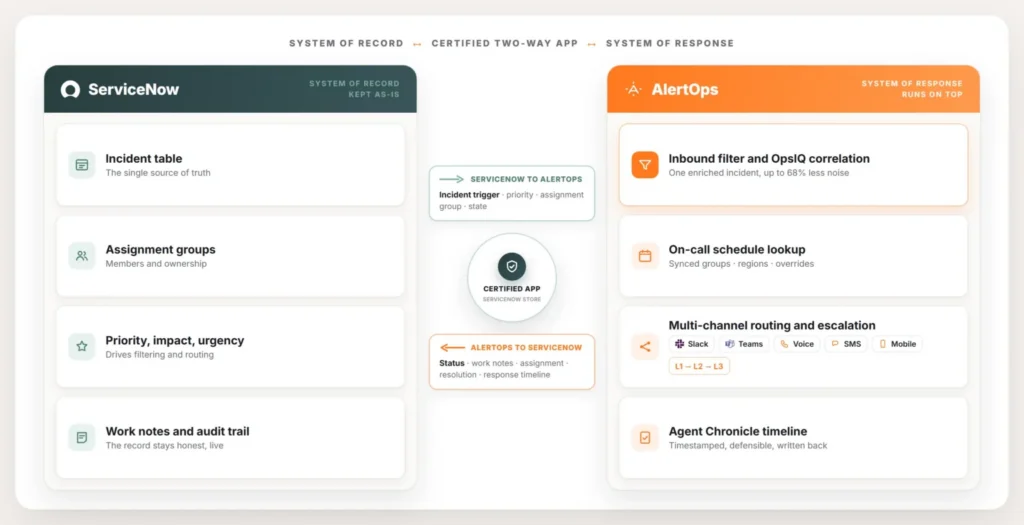Click 'The single source of truth' subtitle
This screenshot has height=525, width=1024.
(x=158, y=173)
